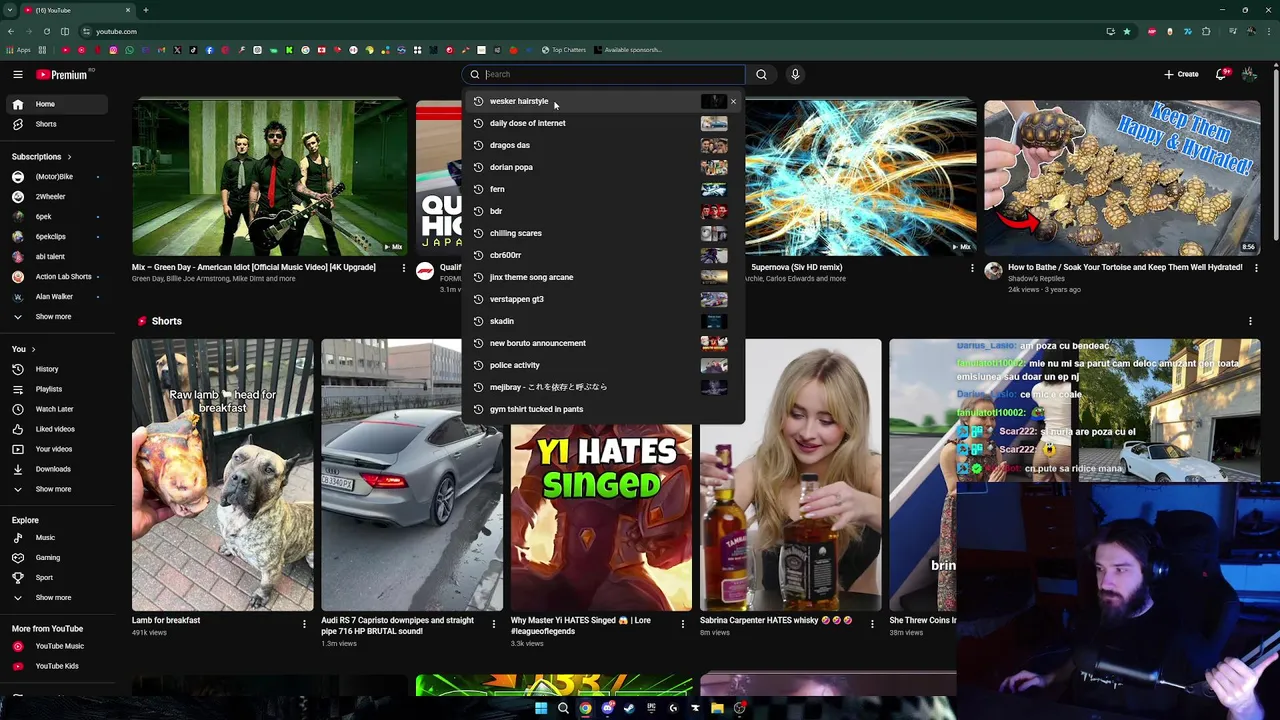
Task: Open options for Audi RS 7 short
Action: pos(493,624)
